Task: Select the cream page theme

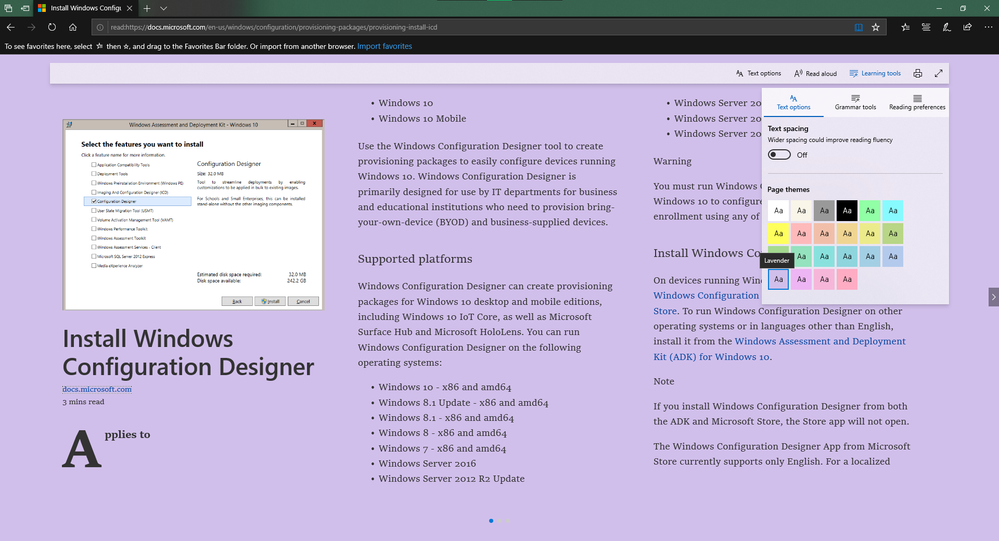Action: pos(801,210)
